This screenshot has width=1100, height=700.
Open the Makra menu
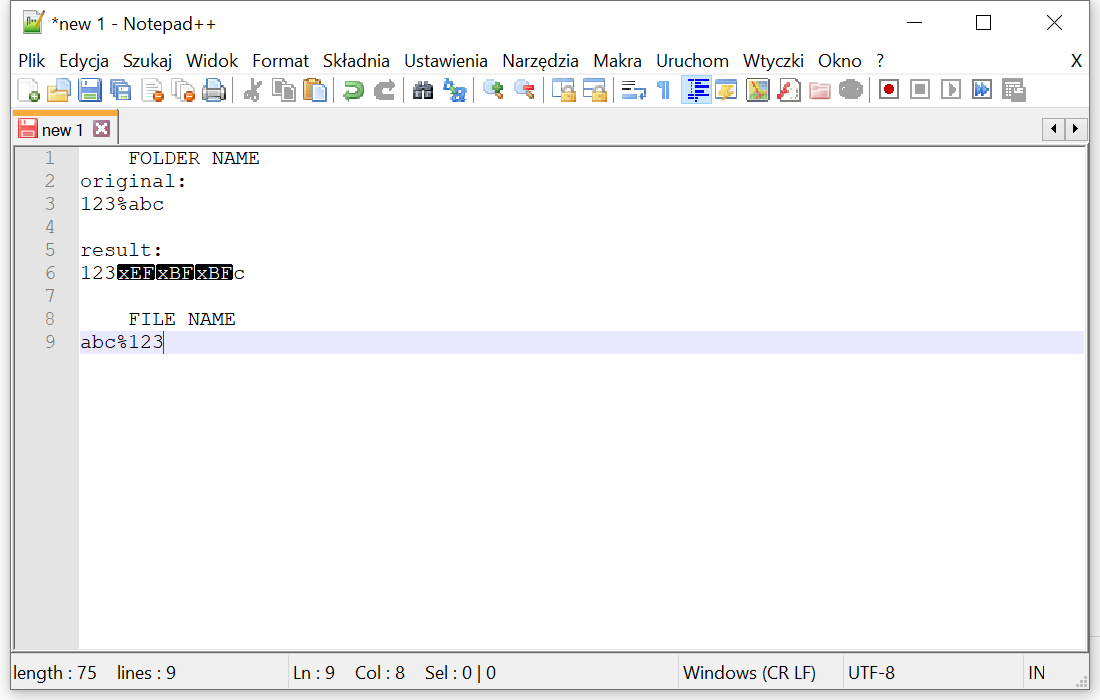click(x=617, y=61)
